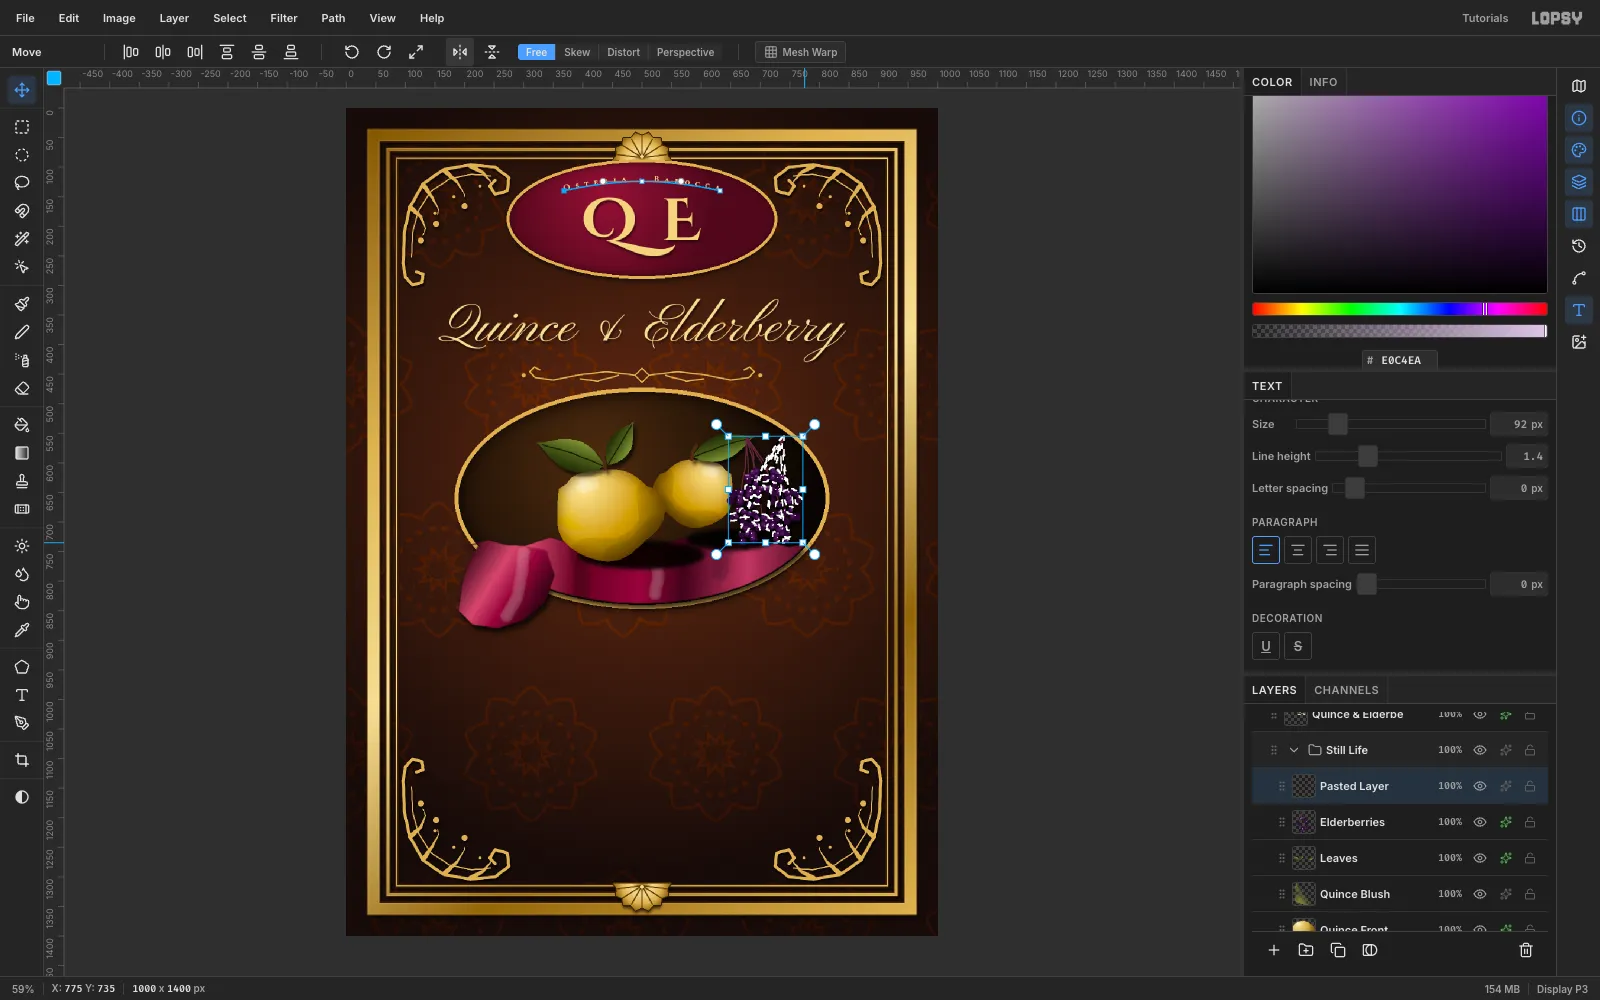
Task: Click the flip horizontal icon
Action: click(460, 52)
